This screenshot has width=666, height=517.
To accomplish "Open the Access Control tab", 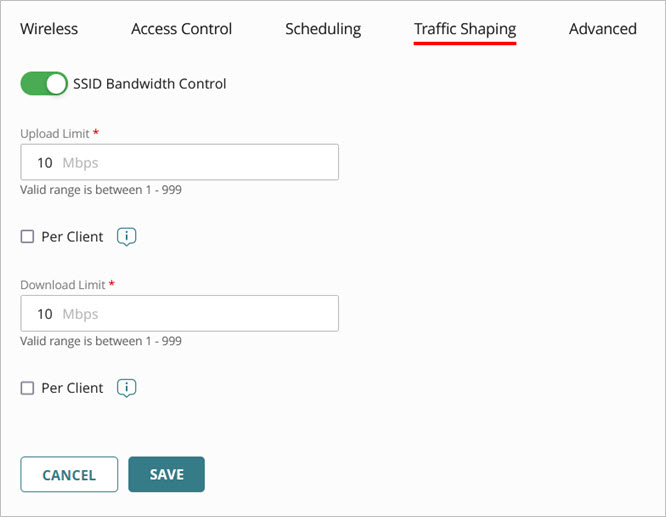I will [181, 29].
